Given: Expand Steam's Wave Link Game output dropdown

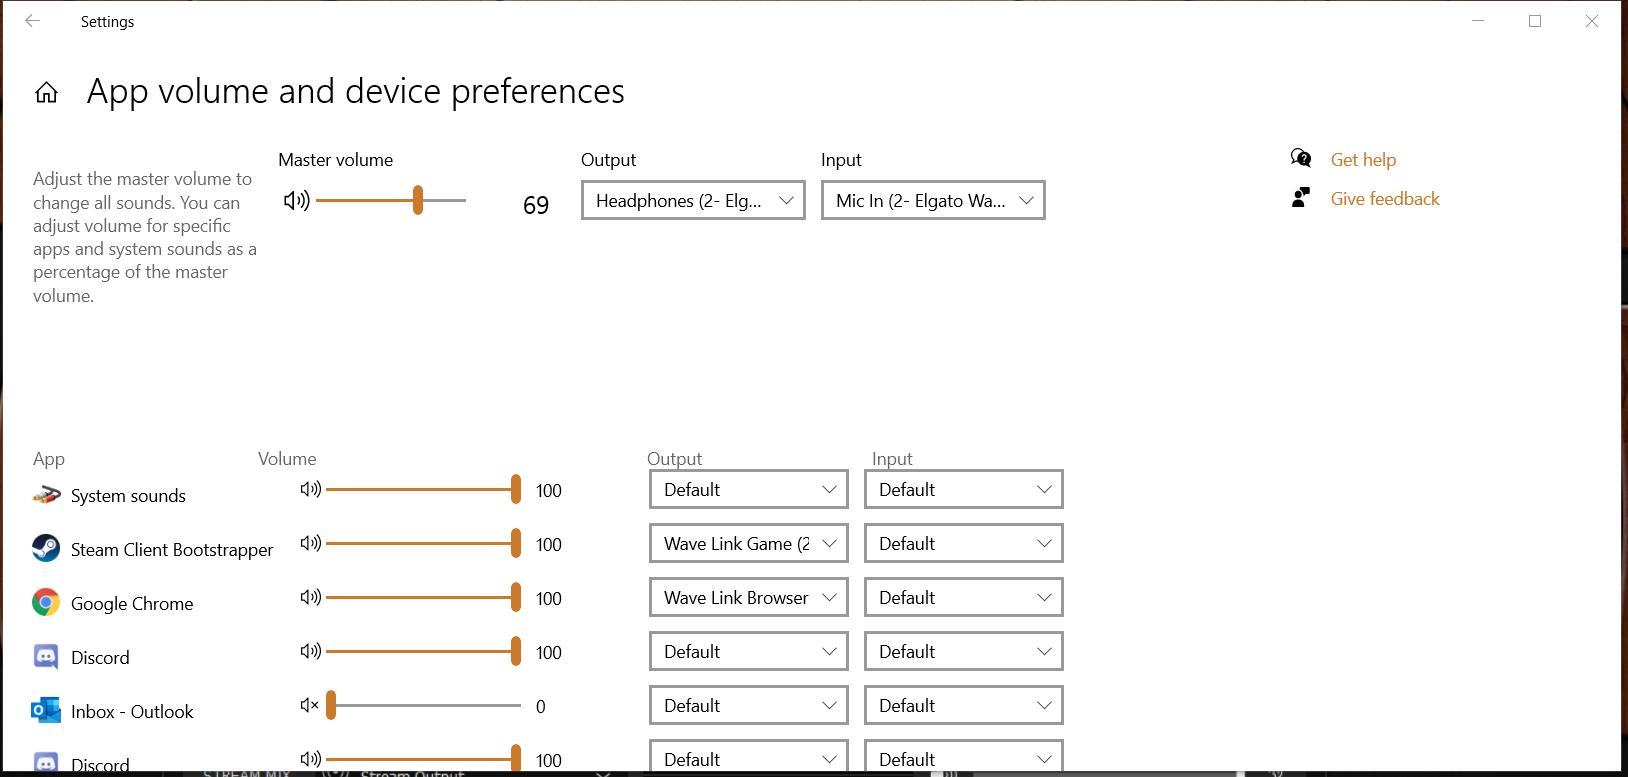Looking at the screenshot, I should pyautogui.click(x=749, y=543).
